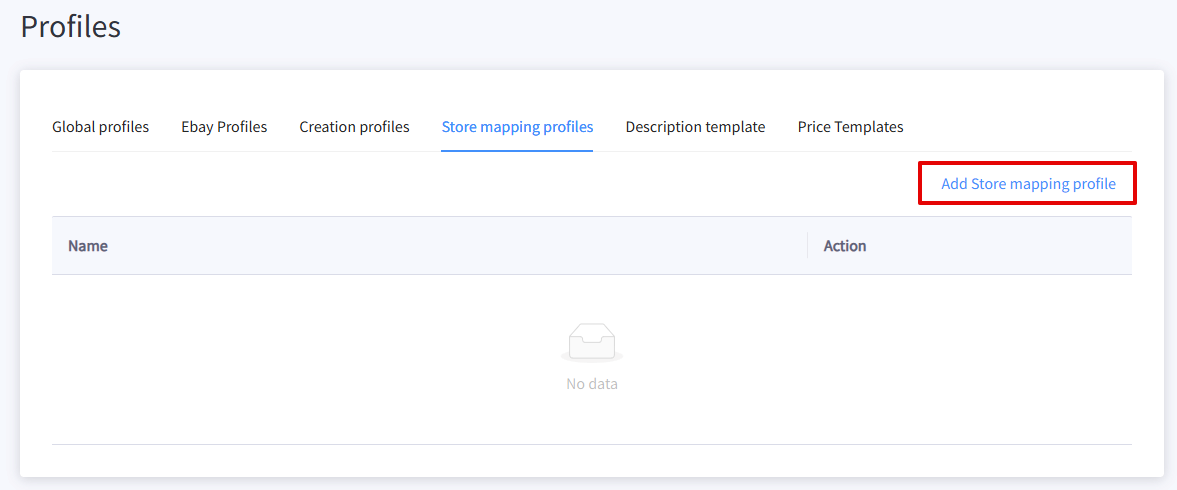The image size is (1177, 490).
Task: Switch to the Global profiles tab
Action: pyautogui.click(x=101, y=127)
